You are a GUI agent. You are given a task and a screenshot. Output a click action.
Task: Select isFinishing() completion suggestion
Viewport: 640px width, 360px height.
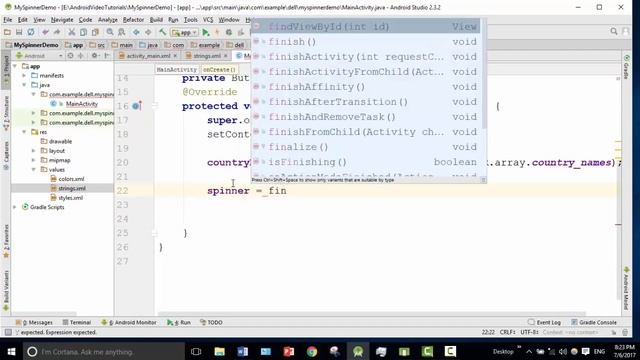coord(366,162)
